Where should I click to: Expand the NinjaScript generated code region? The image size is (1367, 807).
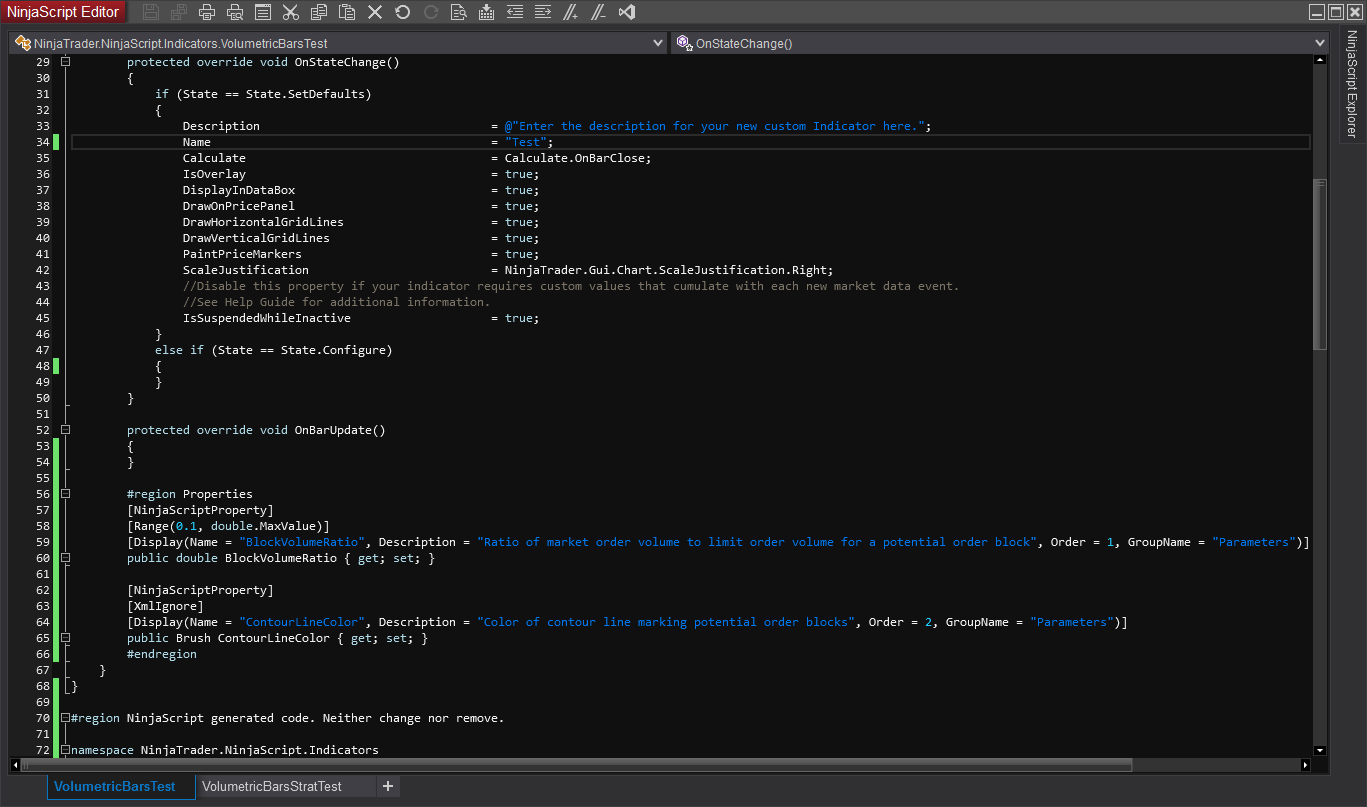[x=66, y=718]
